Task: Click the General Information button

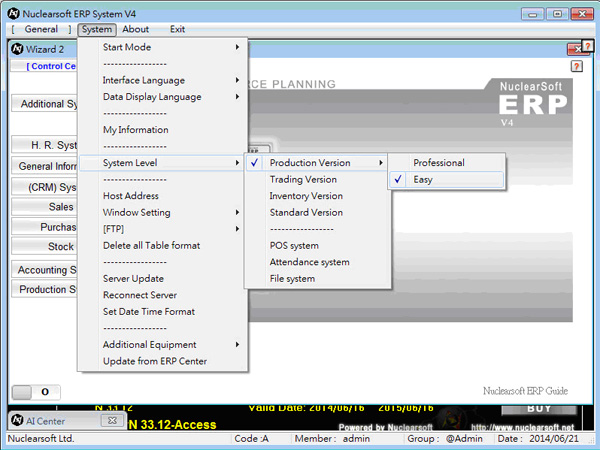Action: (x=44, y=166)
